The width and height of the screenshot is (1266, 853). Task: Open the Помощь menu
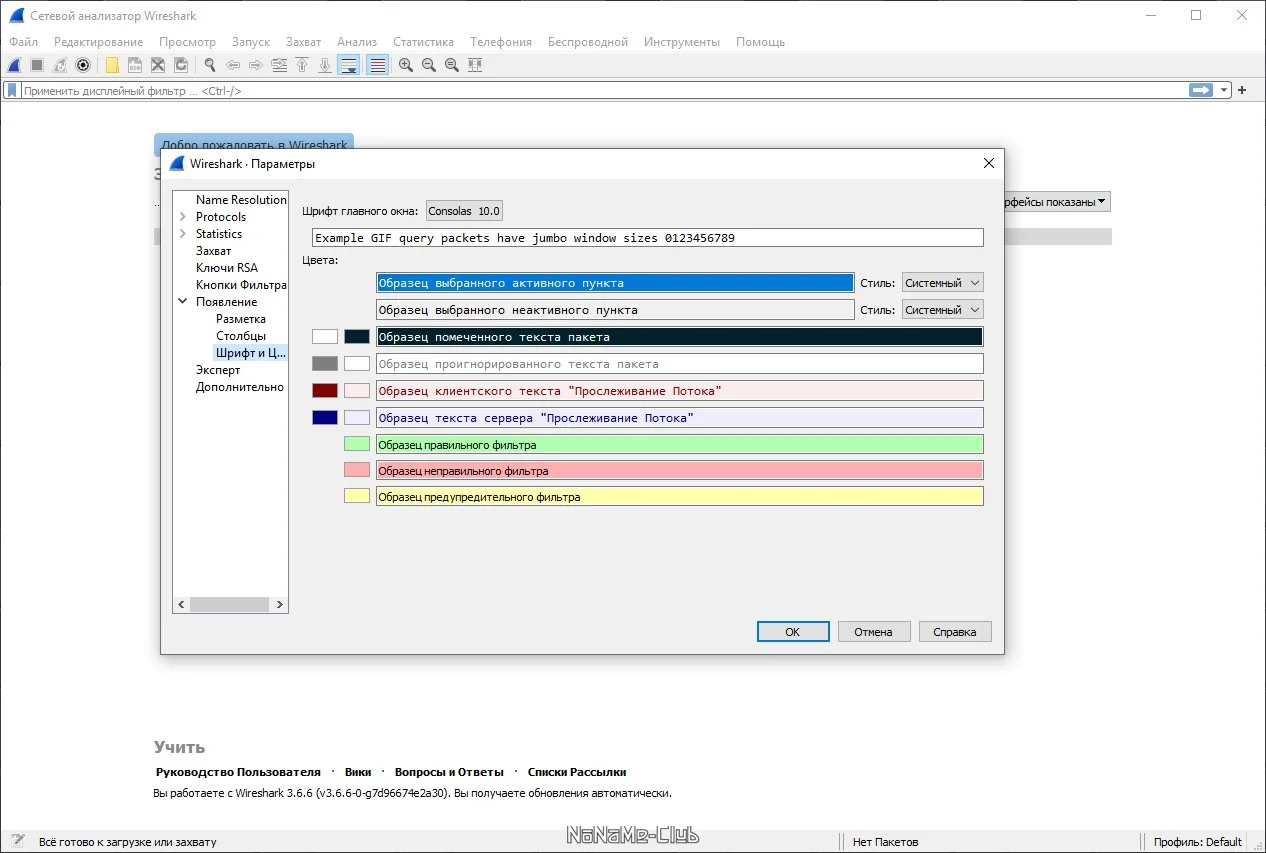coord(761,42)
